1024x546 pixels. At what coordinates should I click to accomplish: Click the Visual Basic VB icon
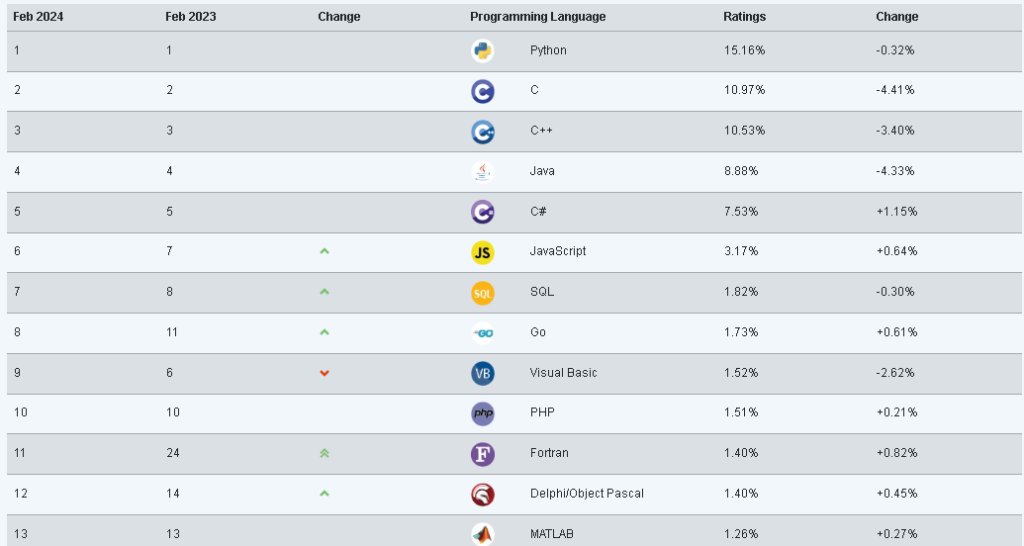[x=482, y=373]
